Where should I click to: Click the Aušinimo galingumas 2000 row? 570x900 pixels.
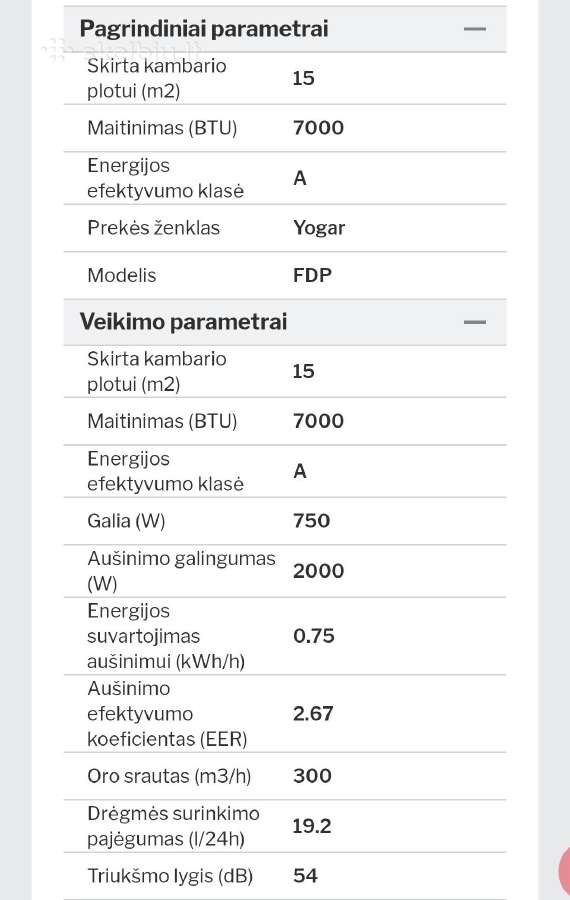(285, 571)
